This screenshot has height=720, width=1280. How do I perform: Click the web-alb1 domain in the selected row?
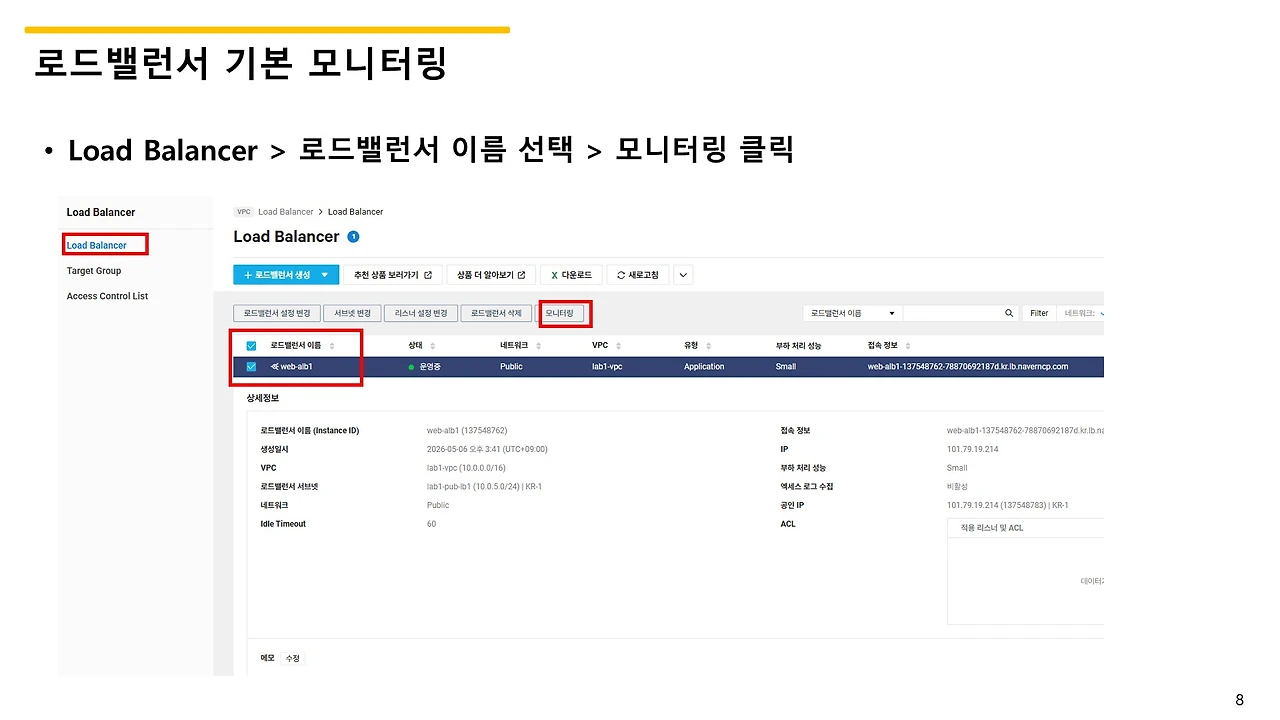pos(968,367)
